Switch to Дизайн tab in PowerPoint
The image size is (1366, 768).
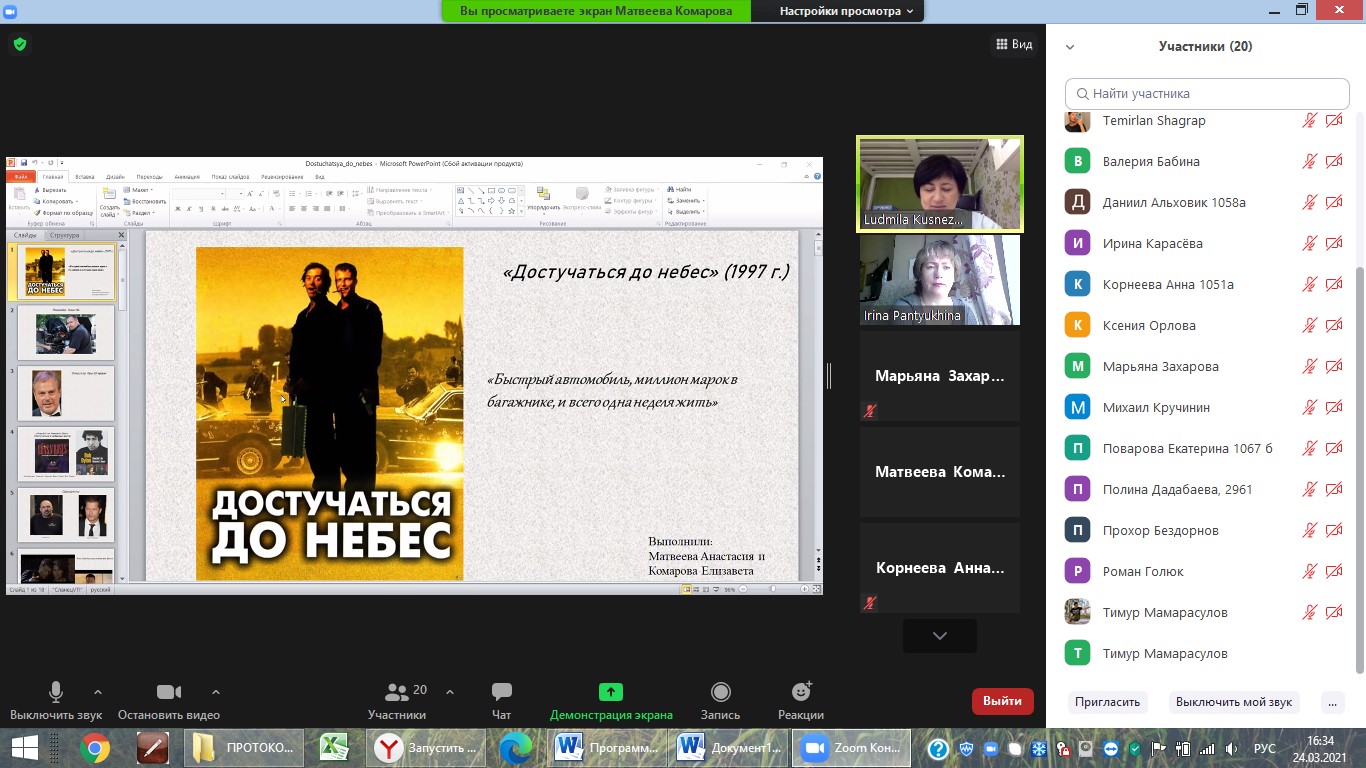115,176
